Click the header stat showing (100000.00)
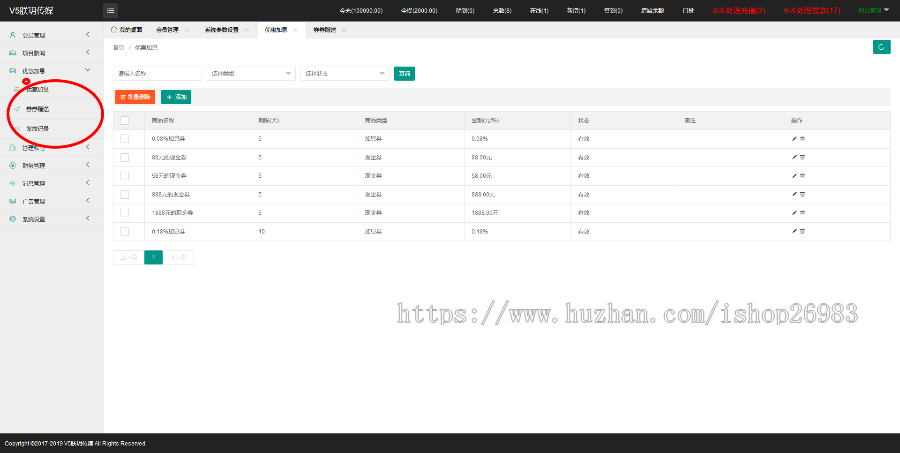This screenshot has height=453, width=900. pyautogui.click(x=360, y=11)
